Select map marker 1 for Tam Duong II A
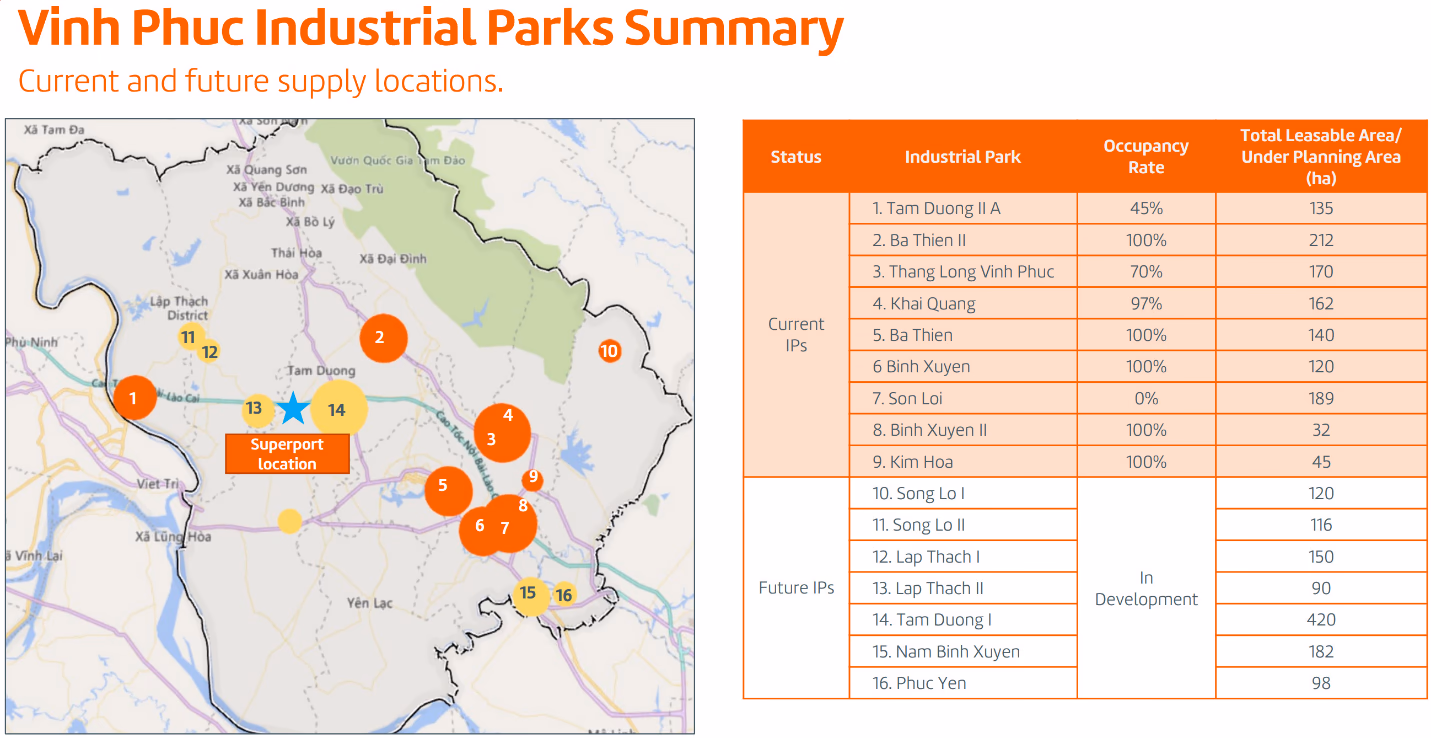Image resolution: width=1431 pixels, height=738 pixels. pyautogui.click(x=134, y=398)
